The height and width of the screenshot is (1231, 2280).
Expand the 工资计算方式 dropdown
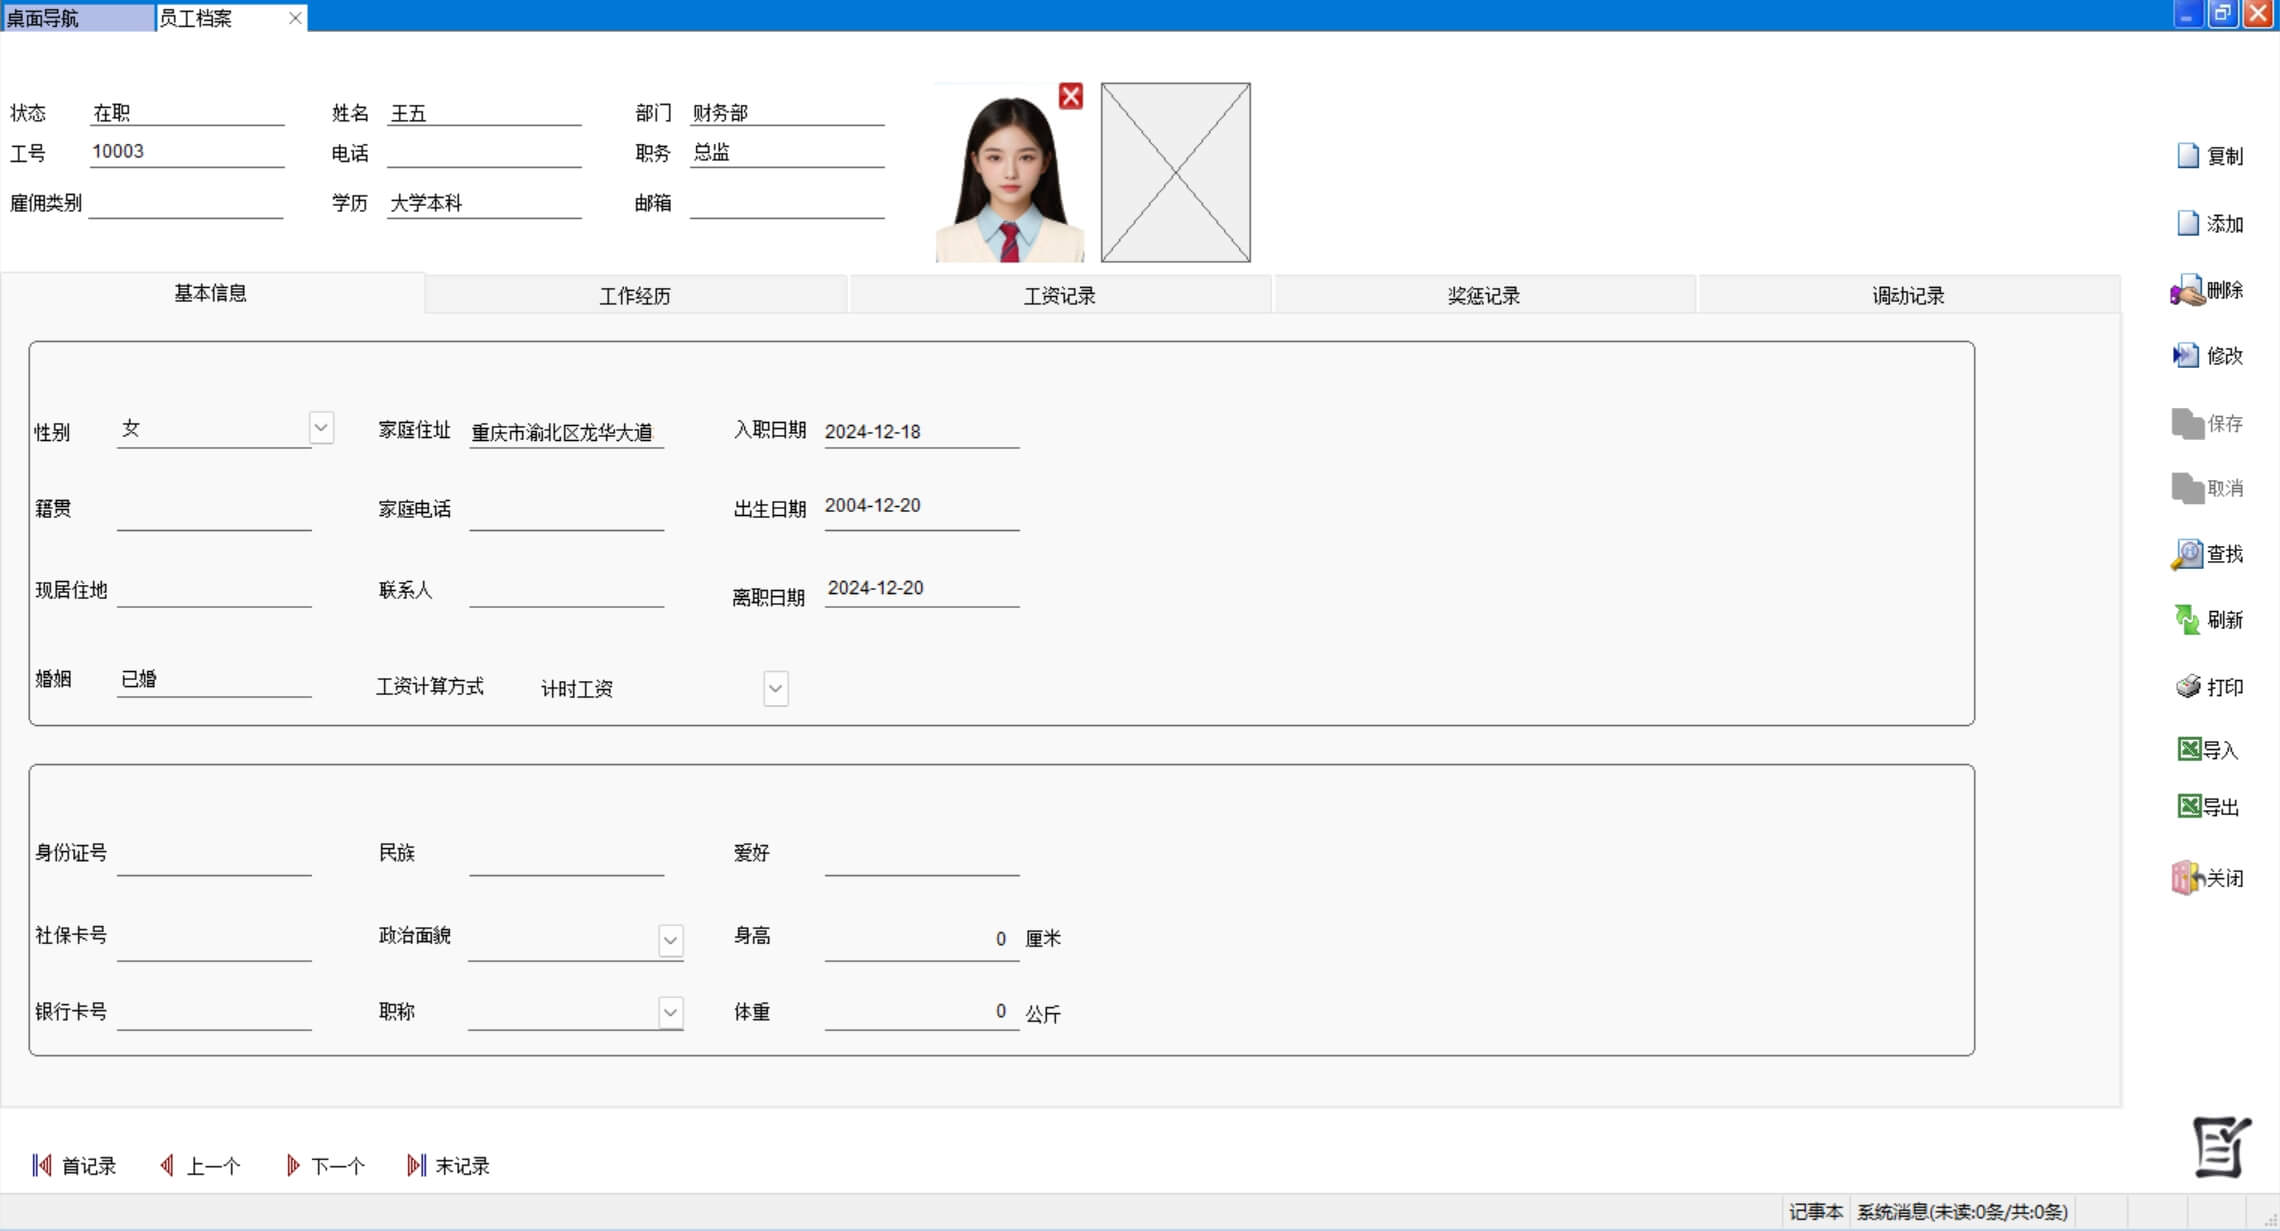776,689
